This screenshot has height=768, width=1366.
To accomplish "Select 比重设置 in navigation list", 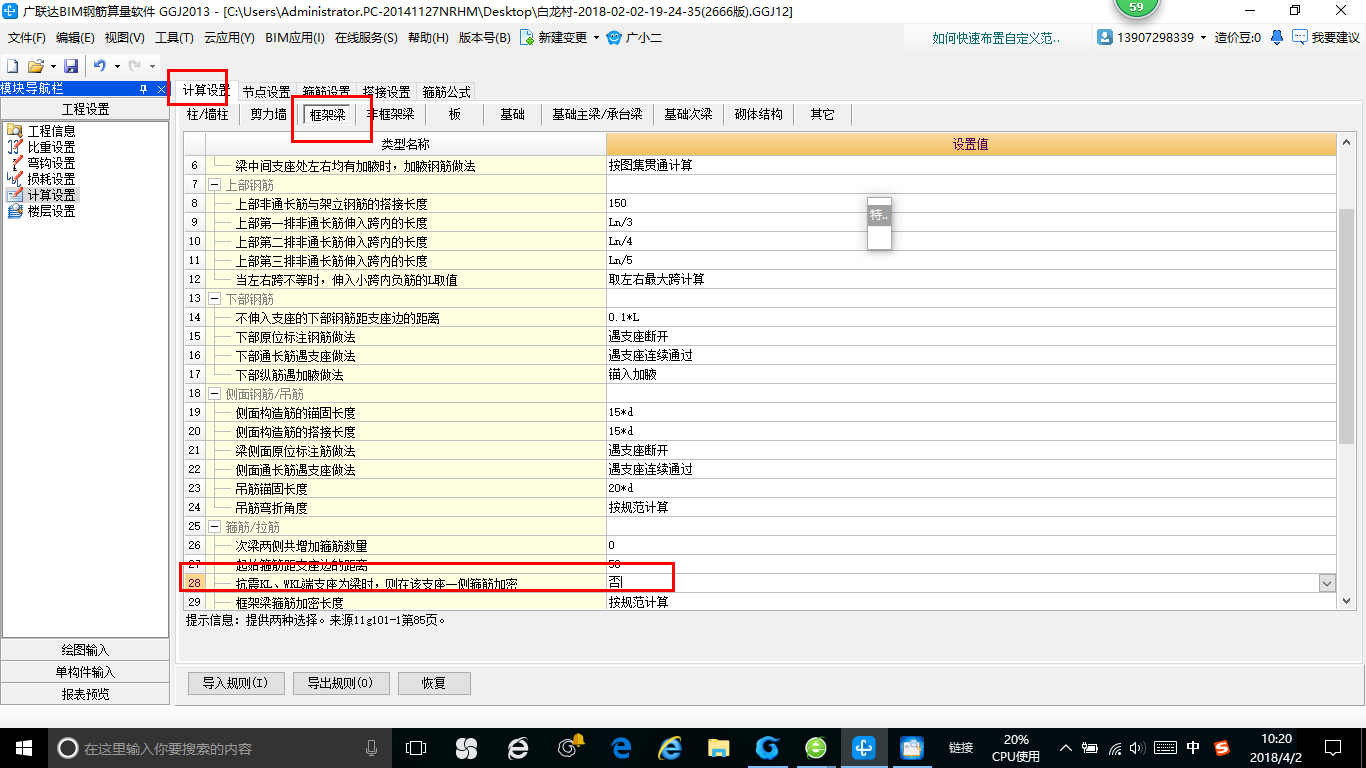I will [x=50, y=147].
